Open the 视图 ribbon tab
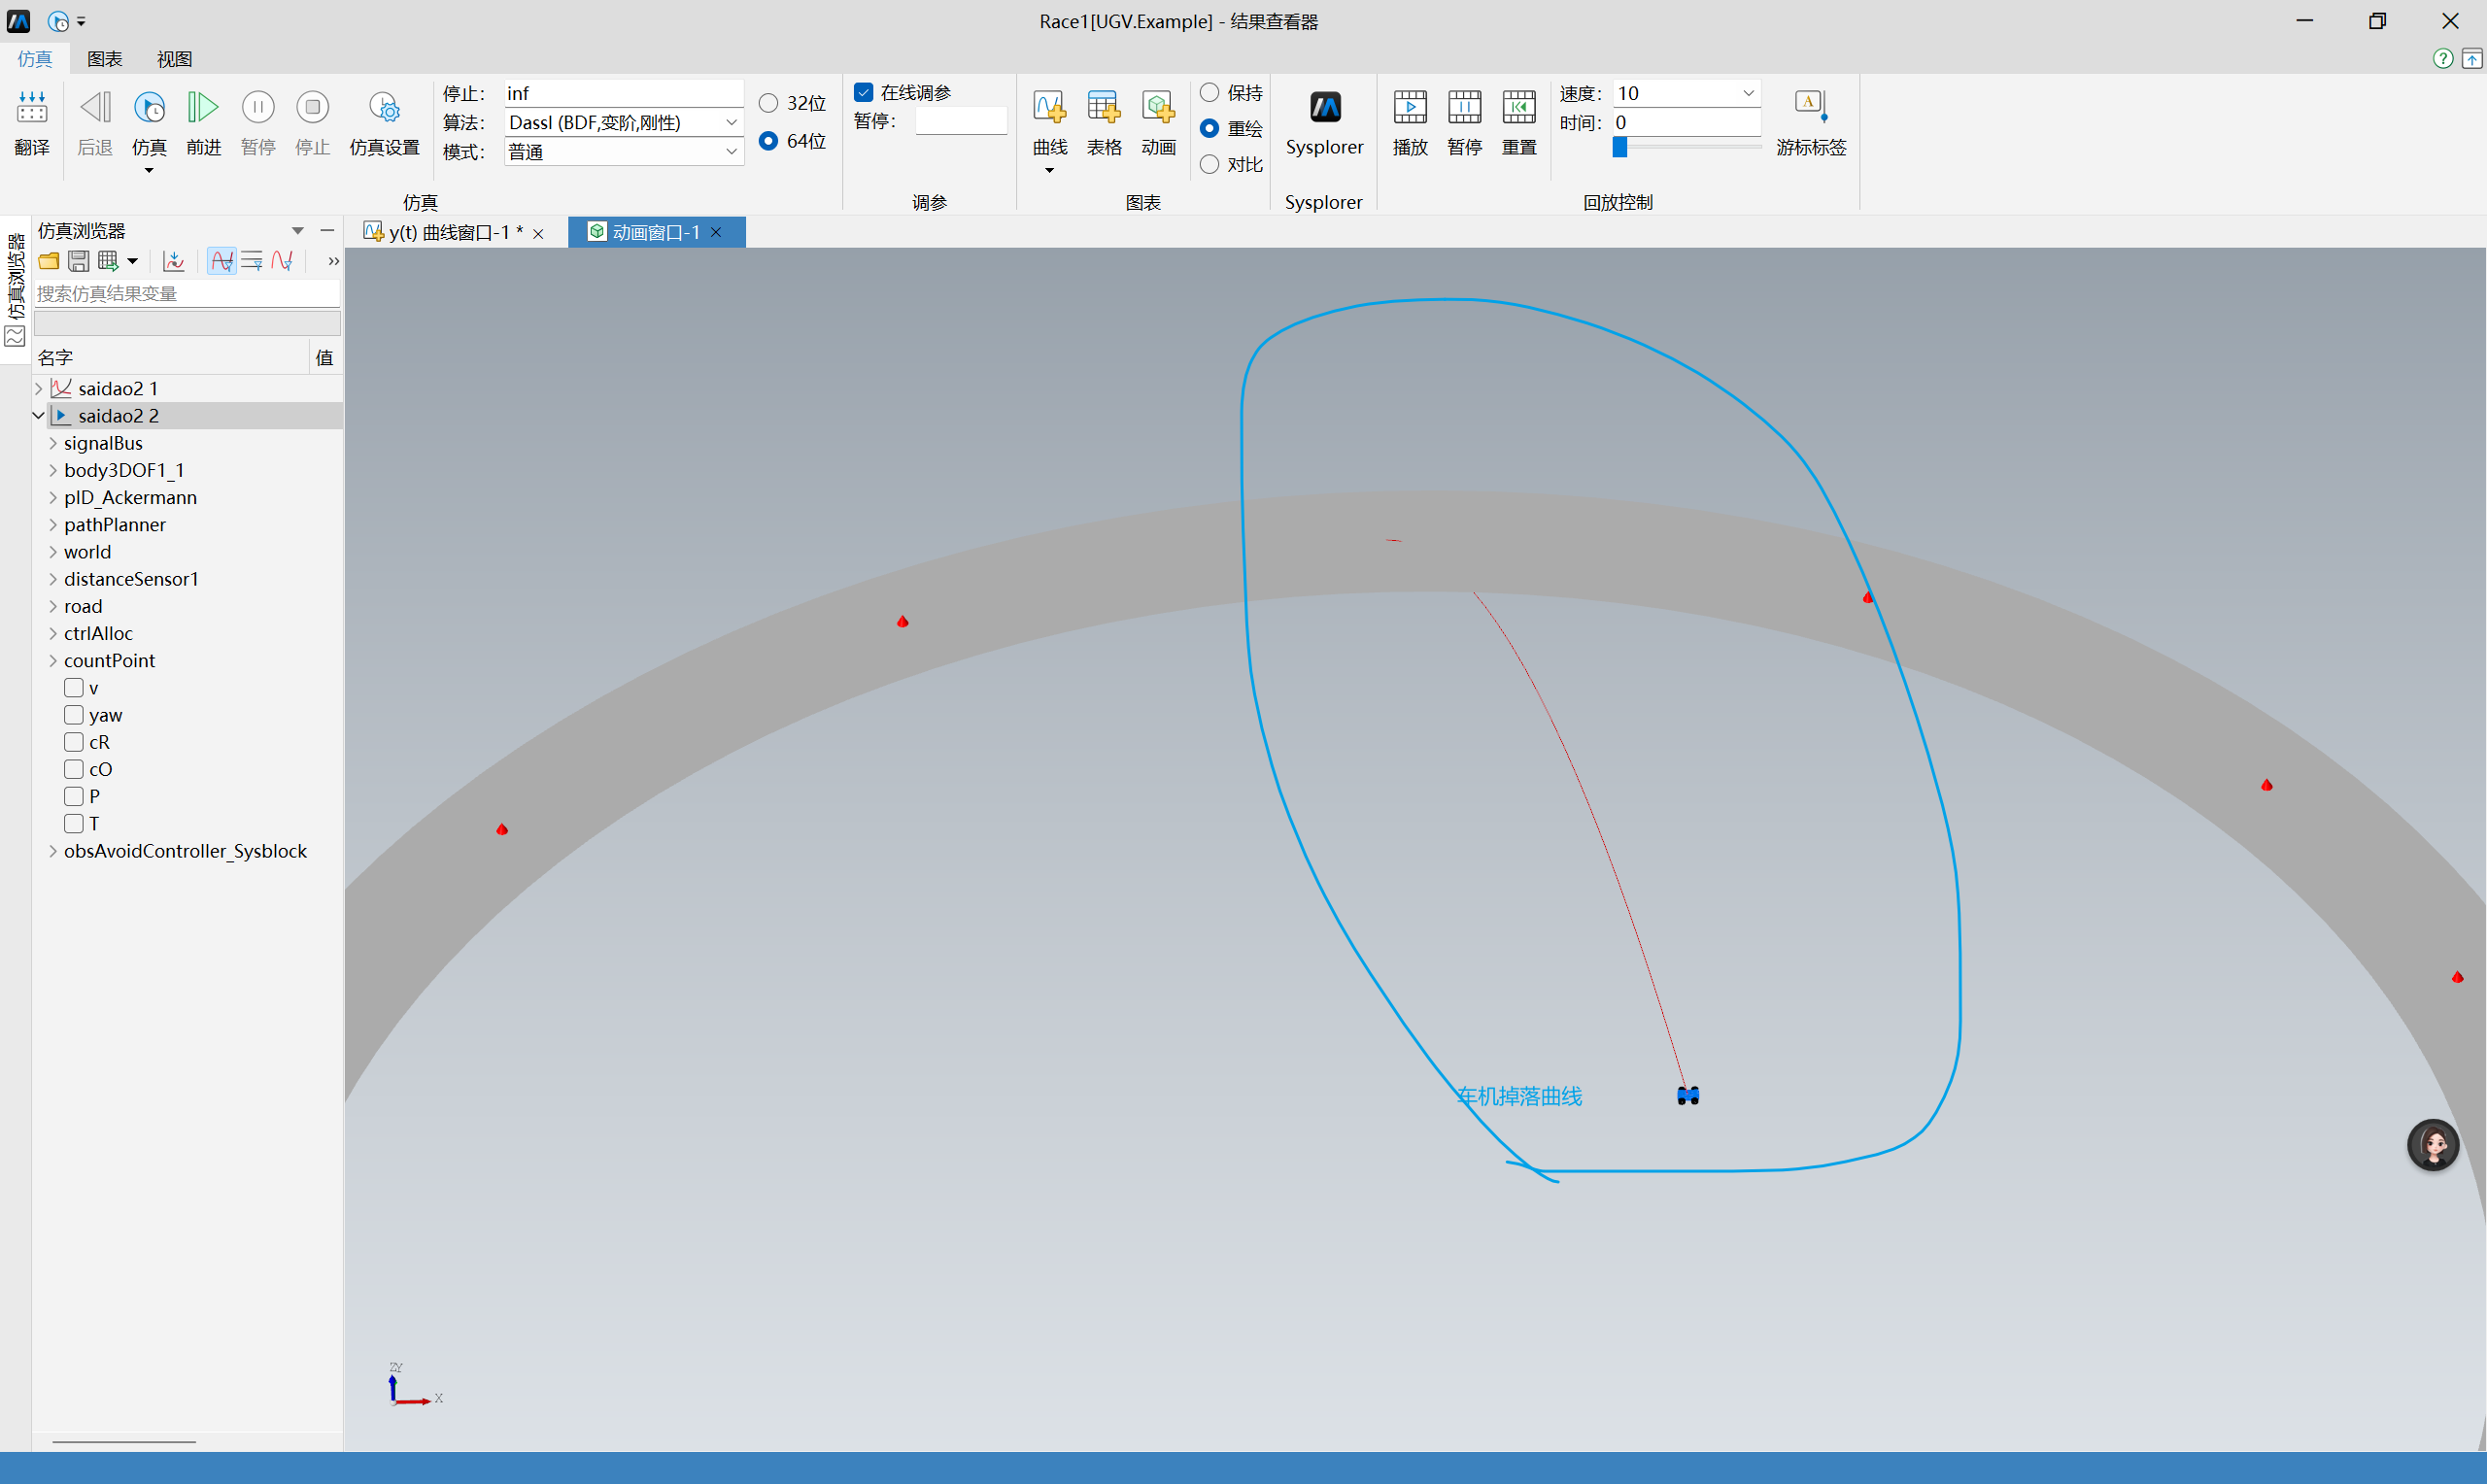The image size is (2487, 1484). 174,59
